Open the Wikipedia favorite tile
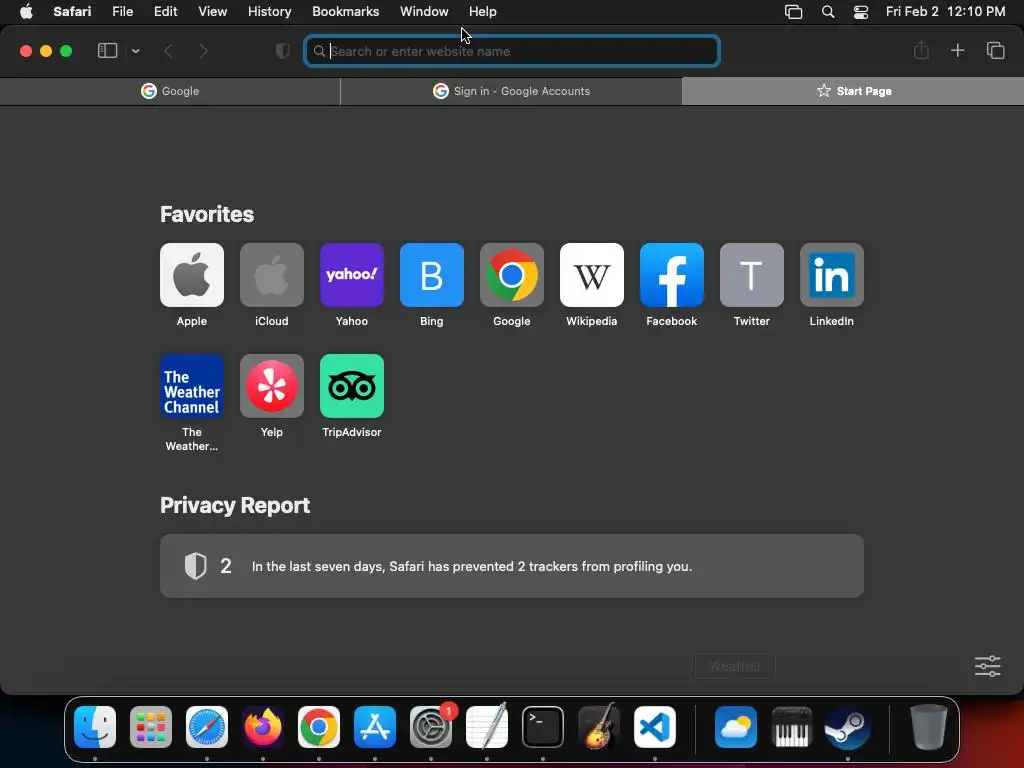This screenshot has height=768, width=1024. (592, 275)
